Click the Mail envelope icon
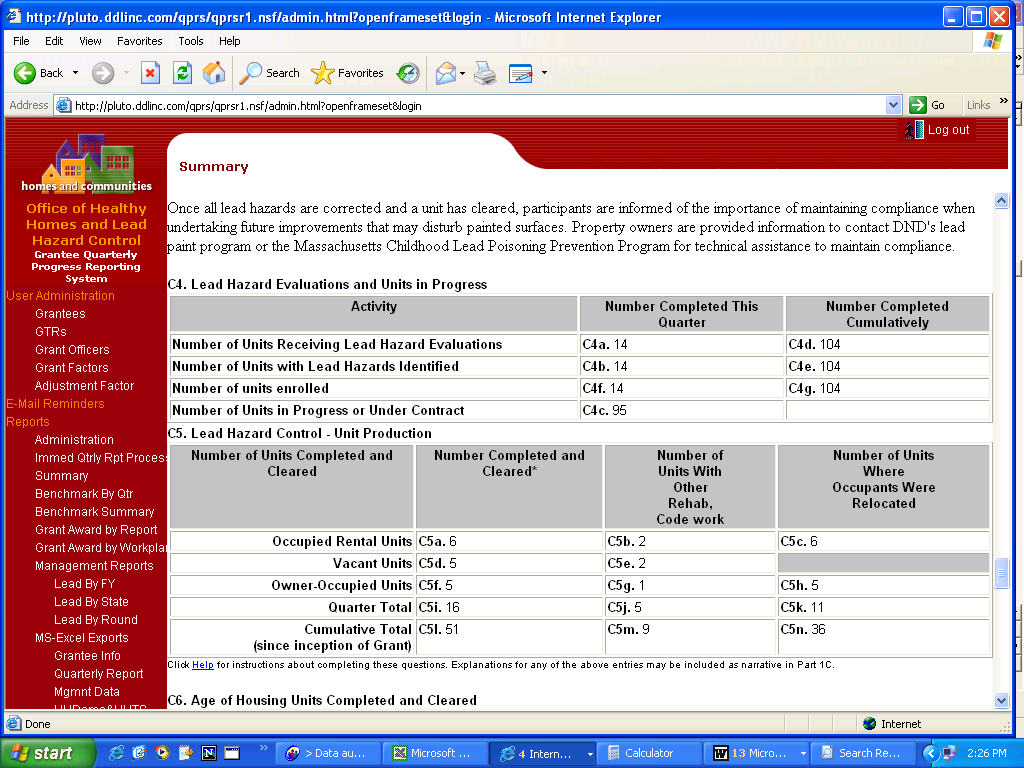Screen dimensions: 1024x768 (x=445, y=73)
